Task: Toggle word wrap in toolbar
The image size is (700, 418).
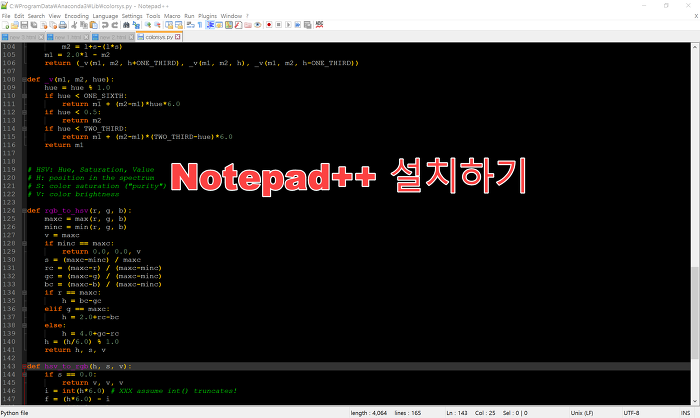Action: coord(190,25)
